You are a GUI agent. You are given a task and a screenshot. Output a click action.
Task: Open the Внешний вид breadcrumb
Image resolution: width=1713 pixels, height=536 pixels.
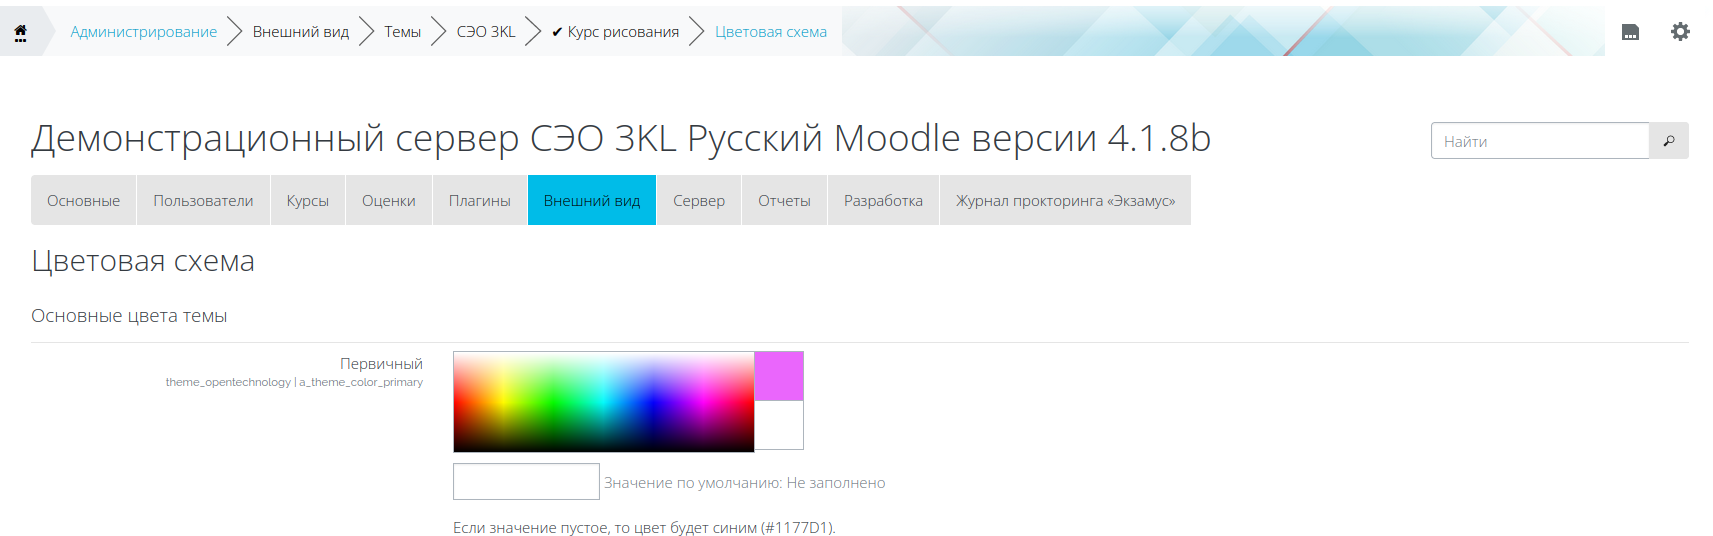301,32
